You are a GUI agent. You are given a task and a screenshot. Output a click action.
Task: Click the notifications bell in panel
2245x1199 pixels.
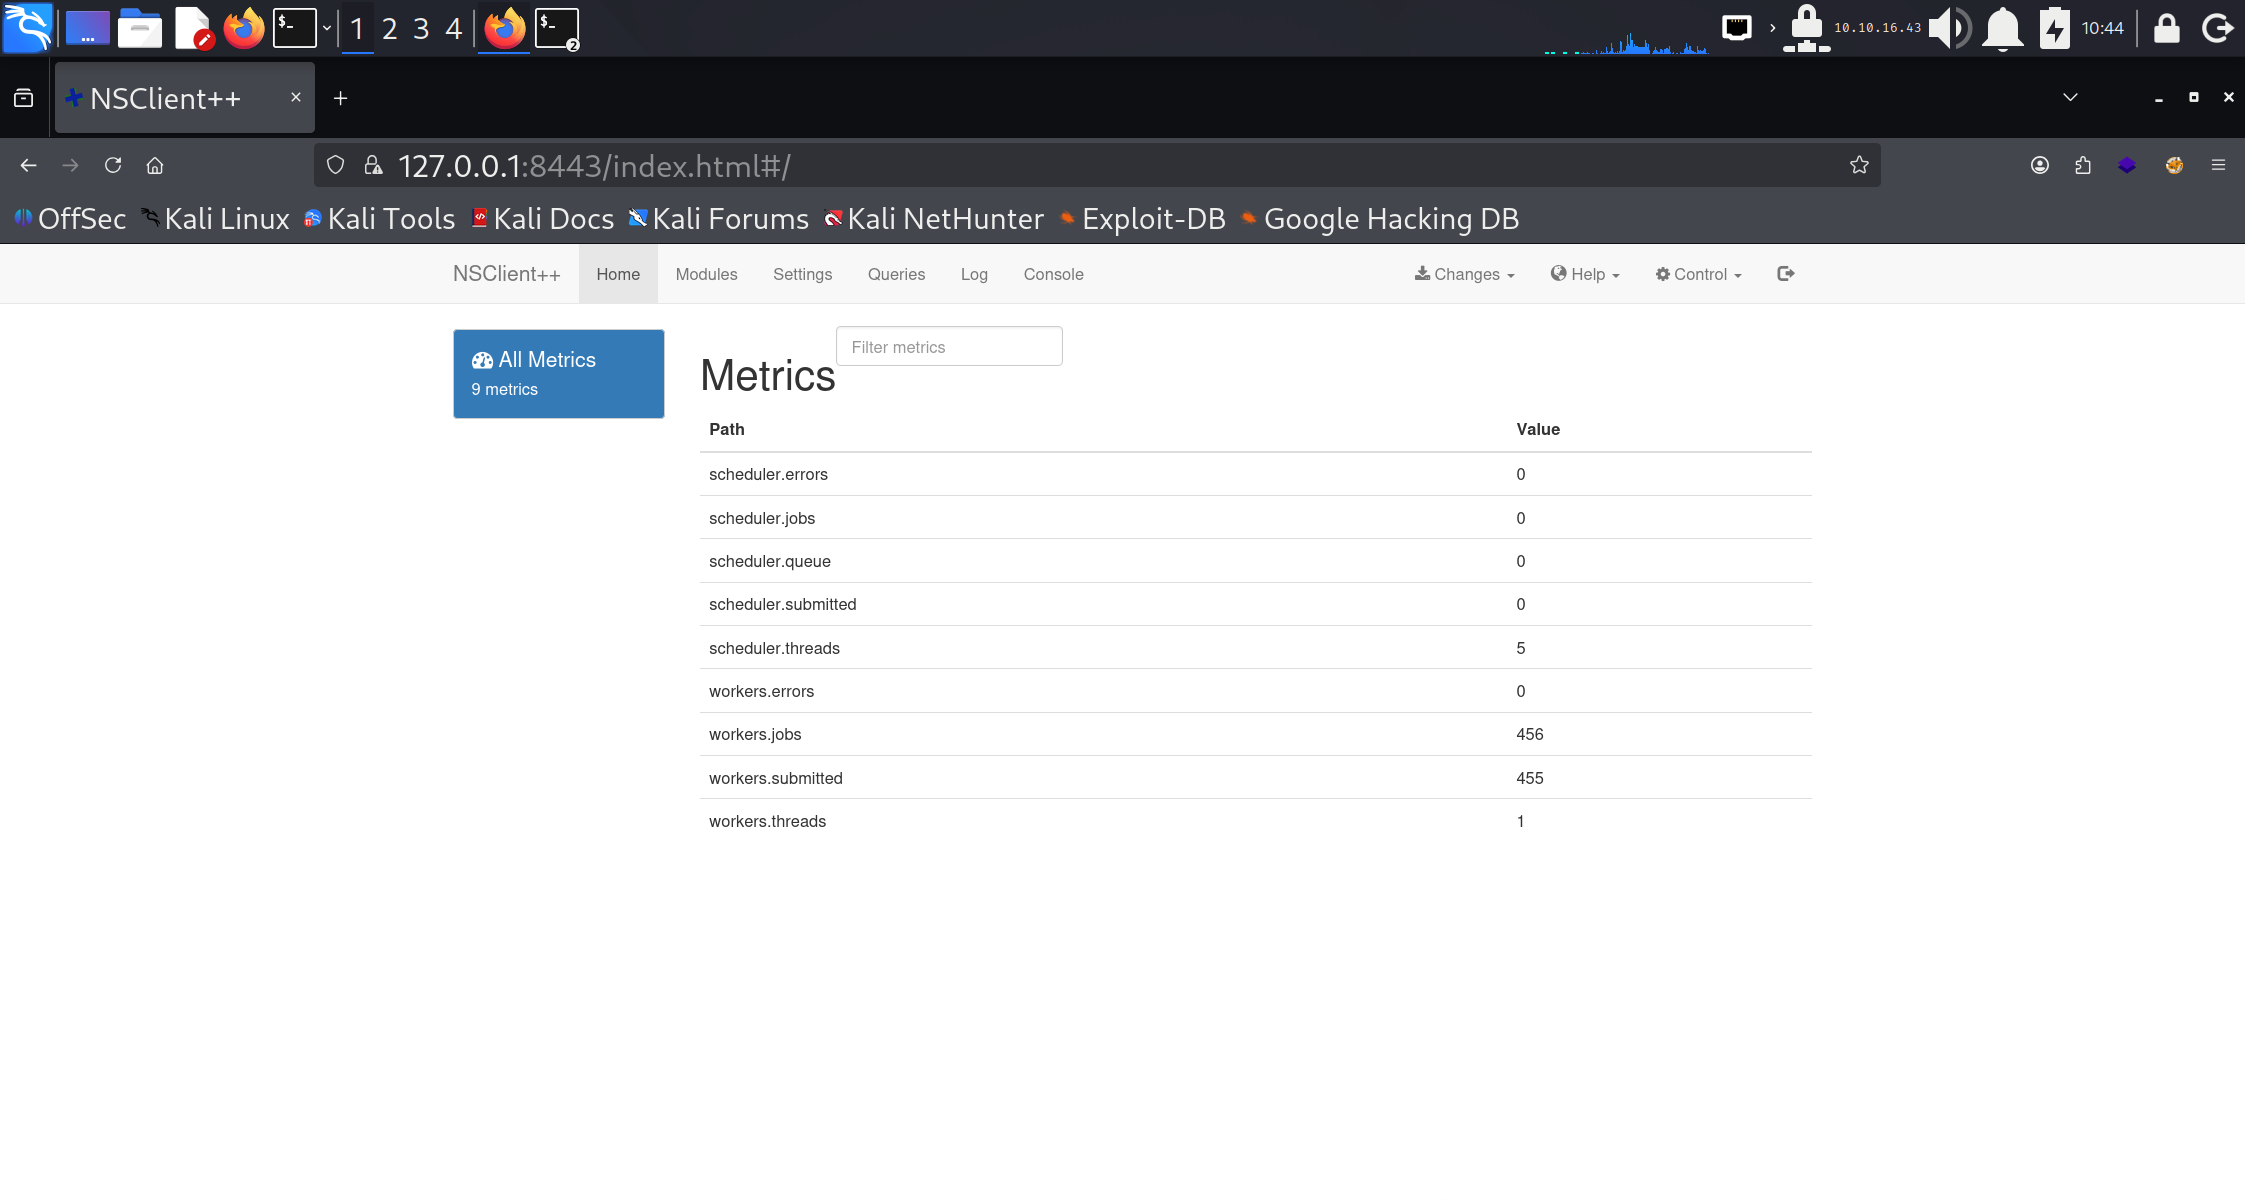pos(2002,28)
